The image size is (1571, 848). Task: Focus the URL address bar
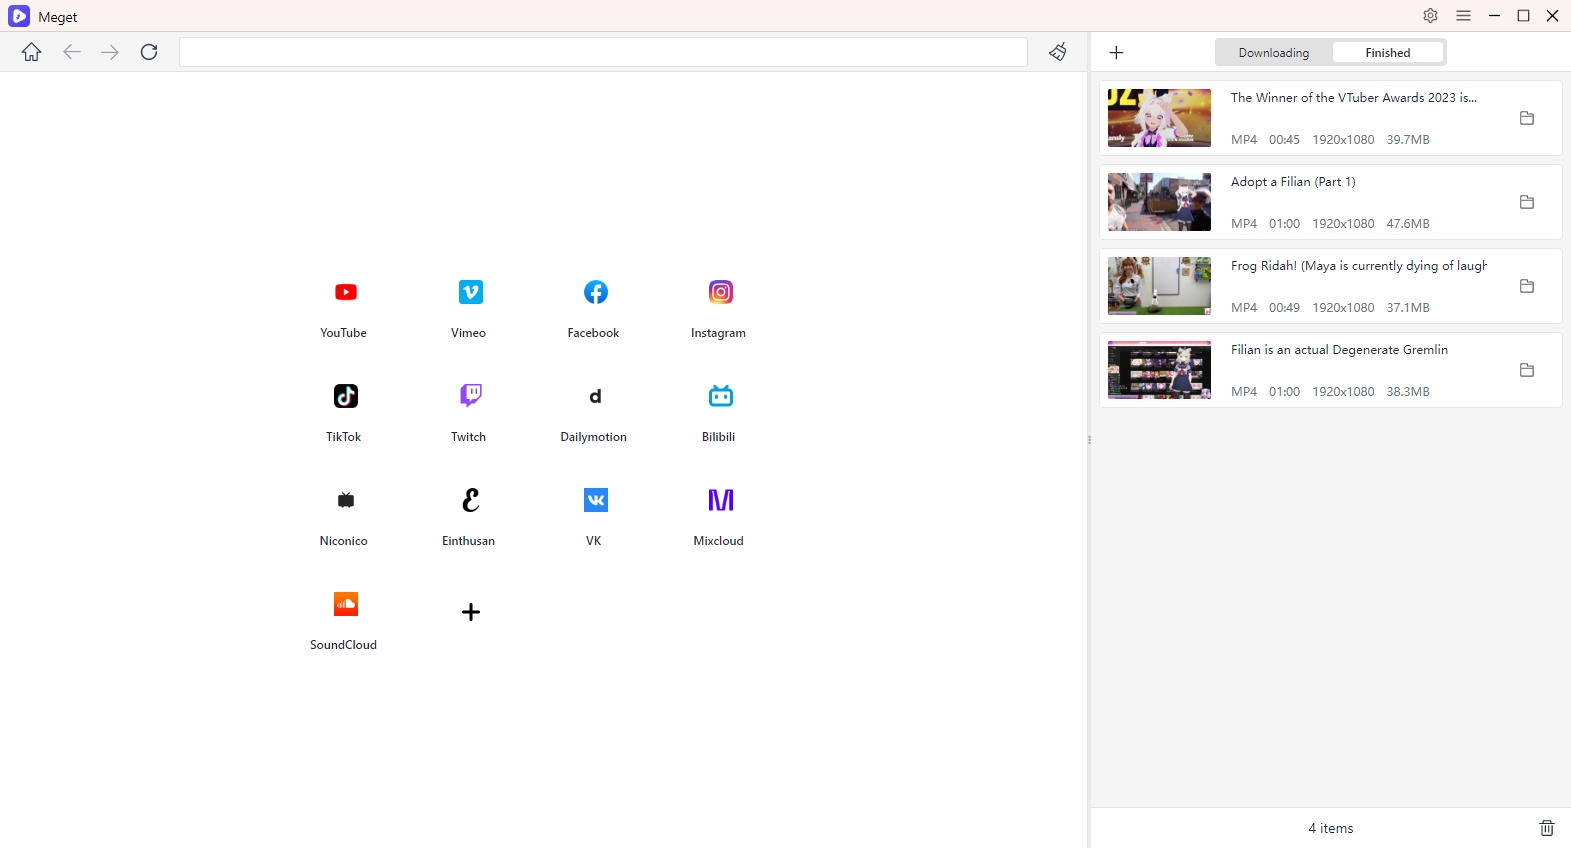603,52
